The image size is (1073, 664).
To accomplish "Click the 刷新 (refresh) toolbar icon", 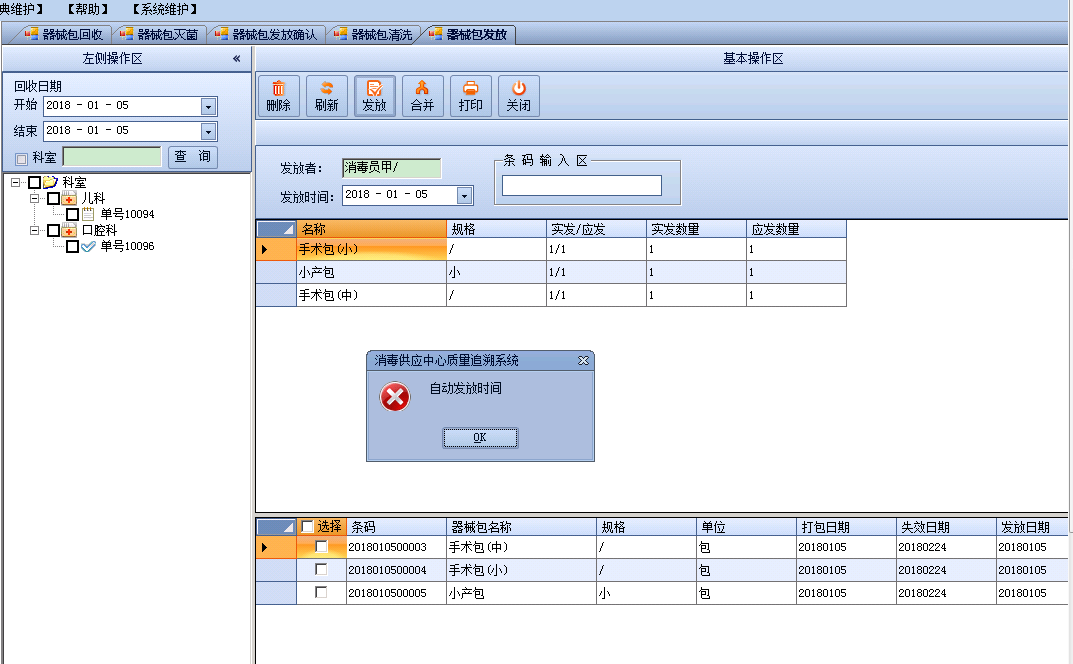I will (326, 88).
